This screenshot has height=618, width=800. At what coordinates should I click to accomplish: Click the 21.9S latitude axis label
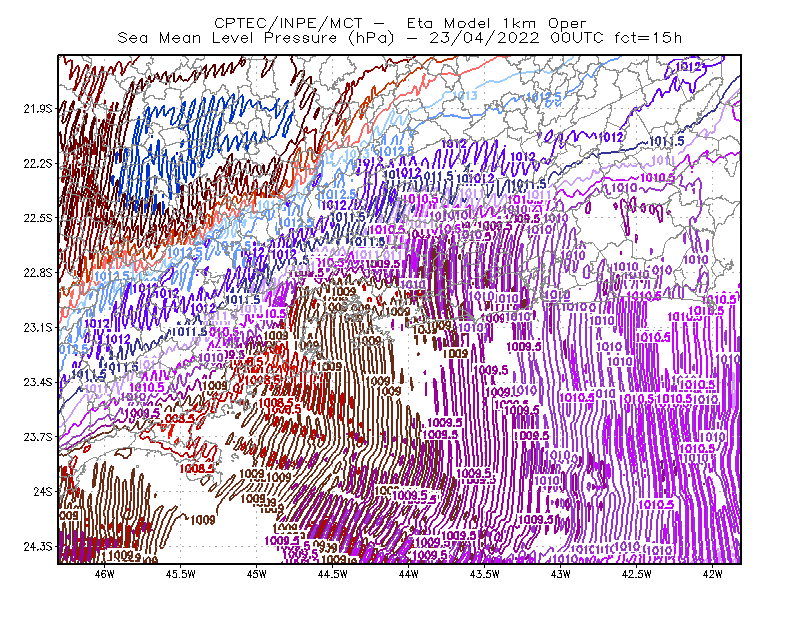(x=38, y=108)
